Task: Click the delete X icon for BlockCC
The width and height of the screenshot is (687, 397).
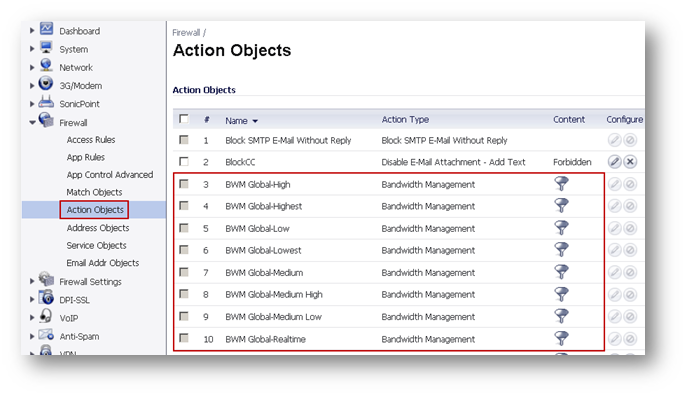Action: [630, 162]
